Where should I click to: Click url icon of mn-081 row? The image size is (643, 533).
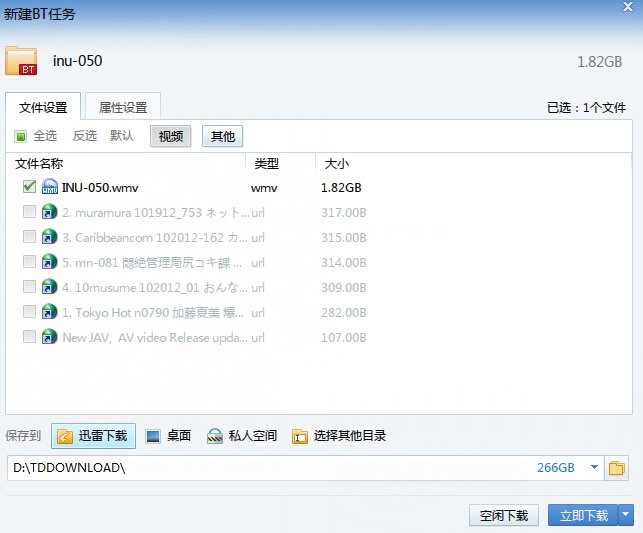click(50, 262)
